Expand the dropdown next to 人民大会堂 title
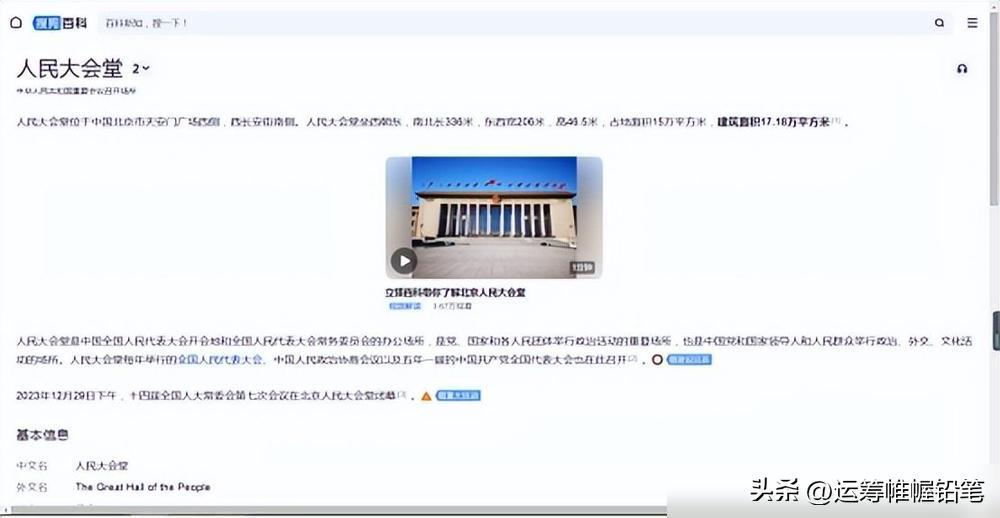The width and height of the screenshot is (1000, 518). (142, 69)
